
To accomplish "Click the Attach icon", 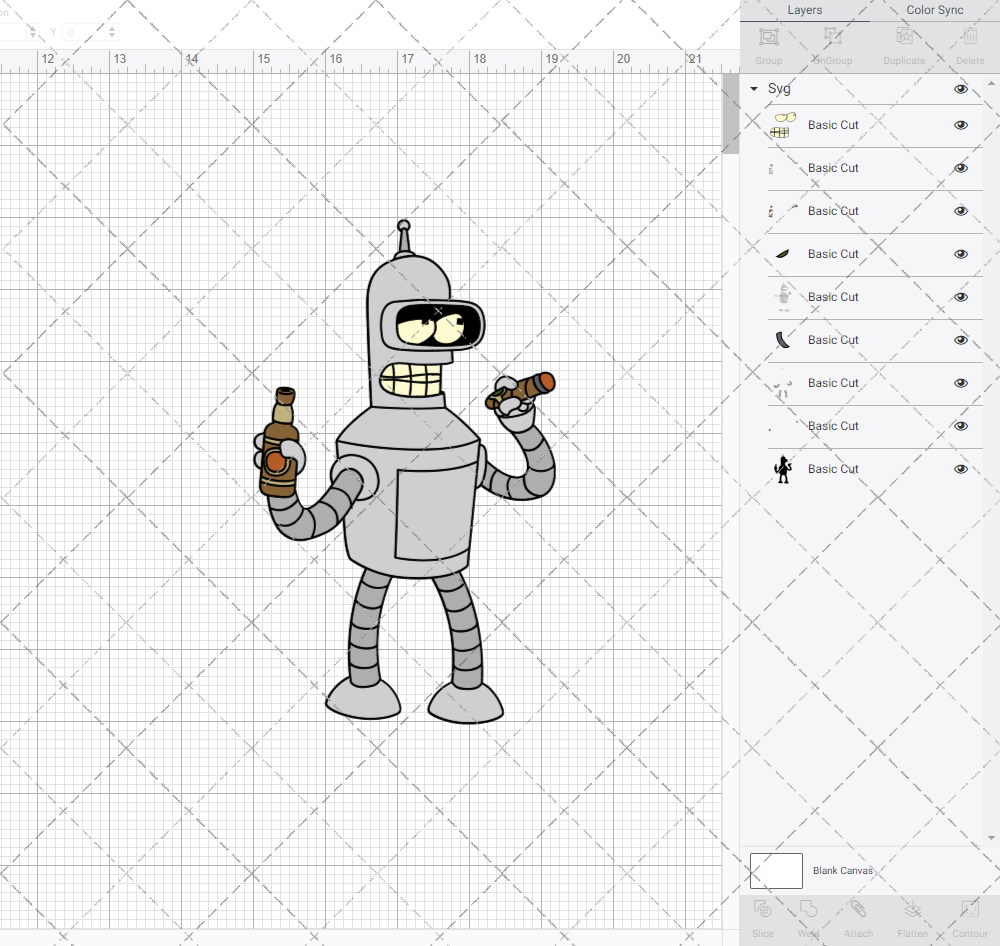I will (858, 915).
